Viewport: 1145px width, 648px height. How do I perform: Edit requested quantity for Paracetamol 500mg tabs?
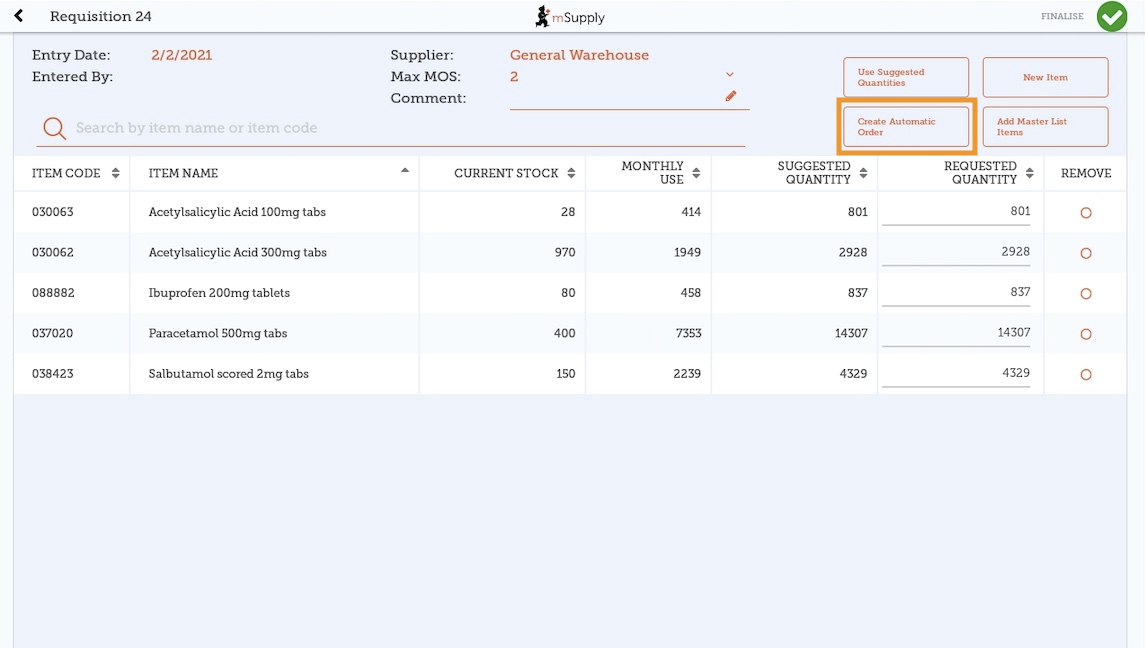tap(956, 333)
